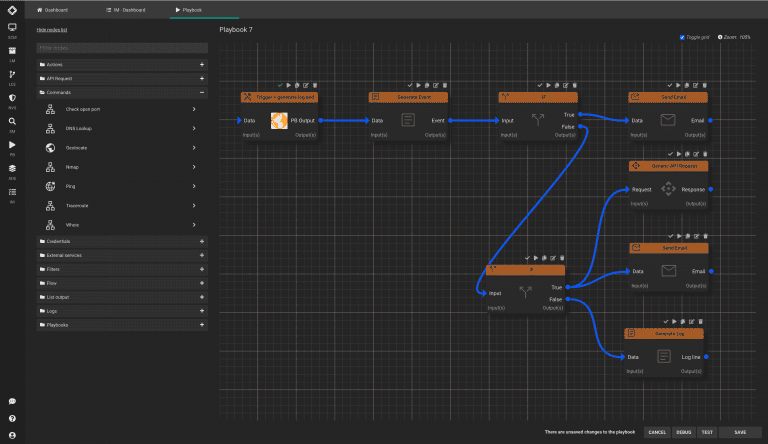The height and width of the screenshot is (444, 768).
Task: Click the checkmark above Generic API Request
Action: 670,154
